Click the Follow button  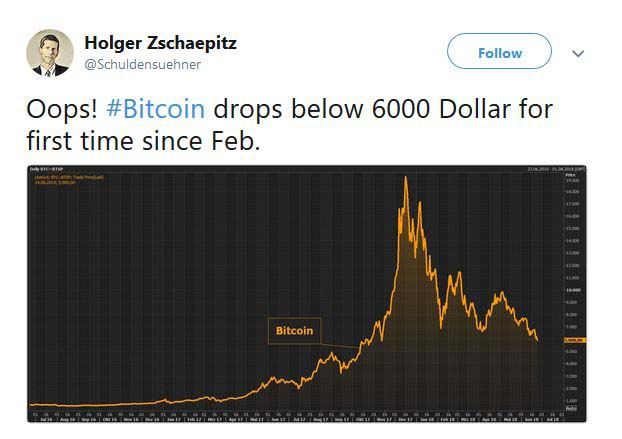(x=499, y=53)
